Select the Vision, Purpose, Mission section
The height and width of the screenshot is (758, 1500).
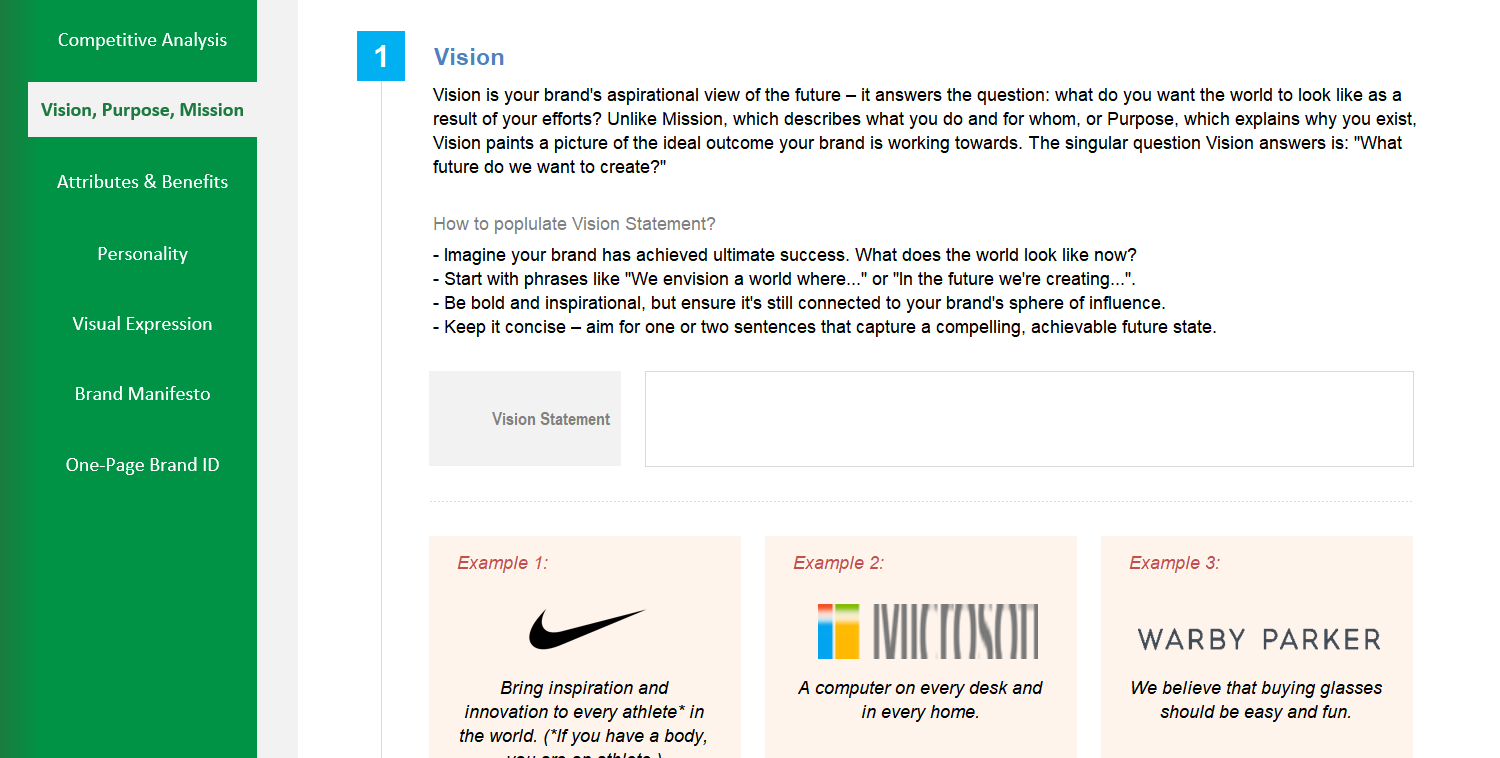pos(142,110)
